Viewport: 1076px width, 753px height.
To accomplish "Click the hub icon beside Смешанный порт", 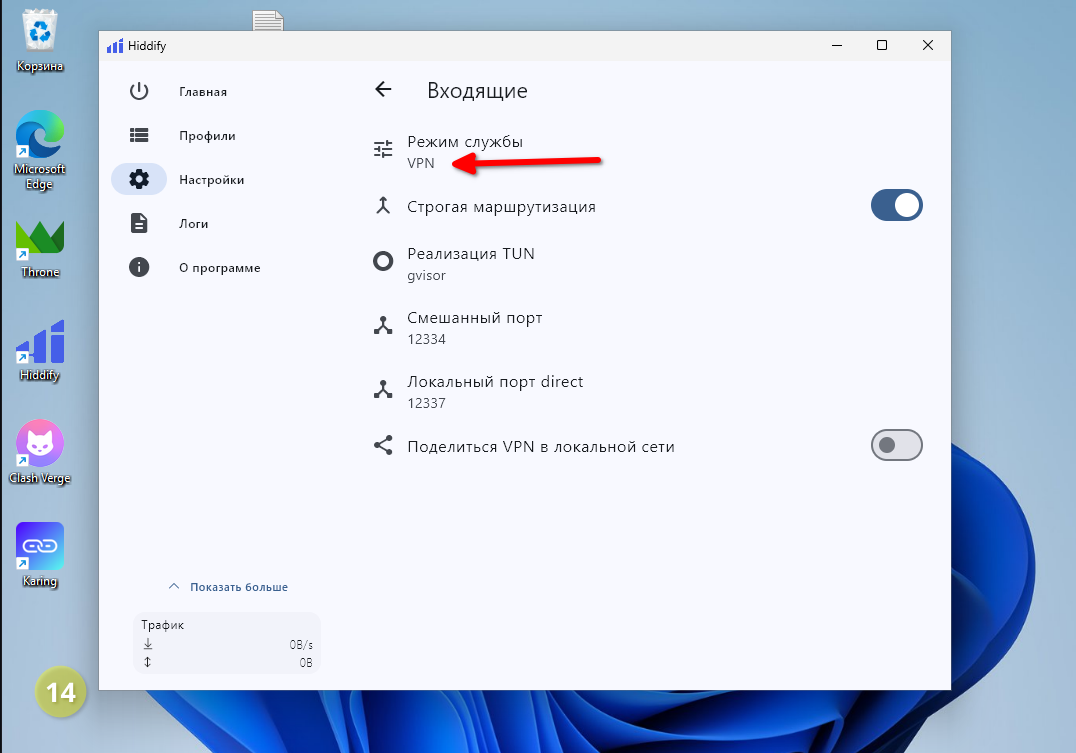I will pyautogui.click(x=383, y=325).
